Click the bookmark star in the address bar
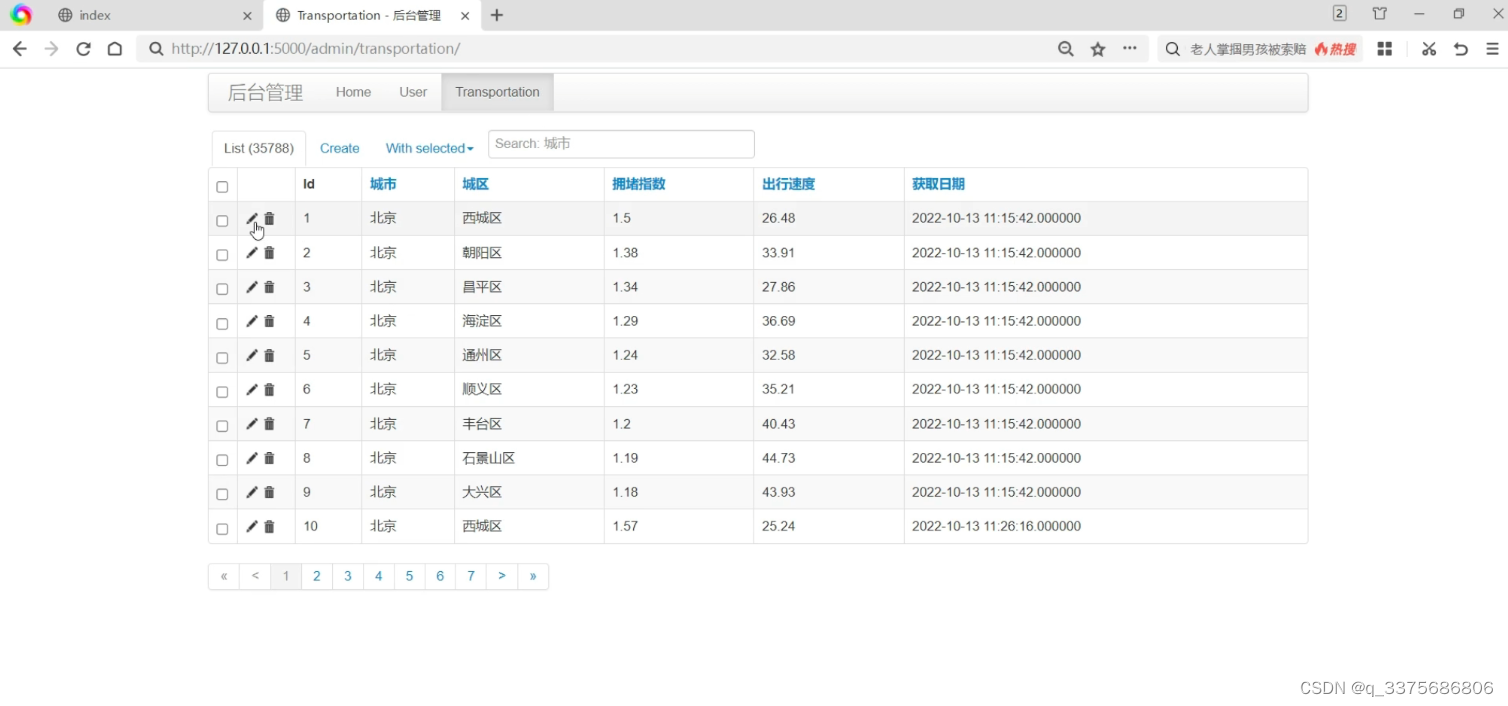 coord(1098,48)
